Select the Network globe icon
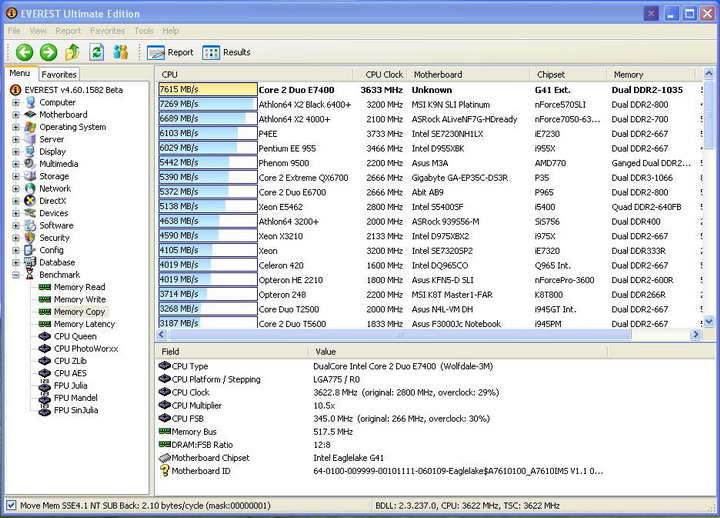This screenshot has width=720, height=518. click(30, 188)
